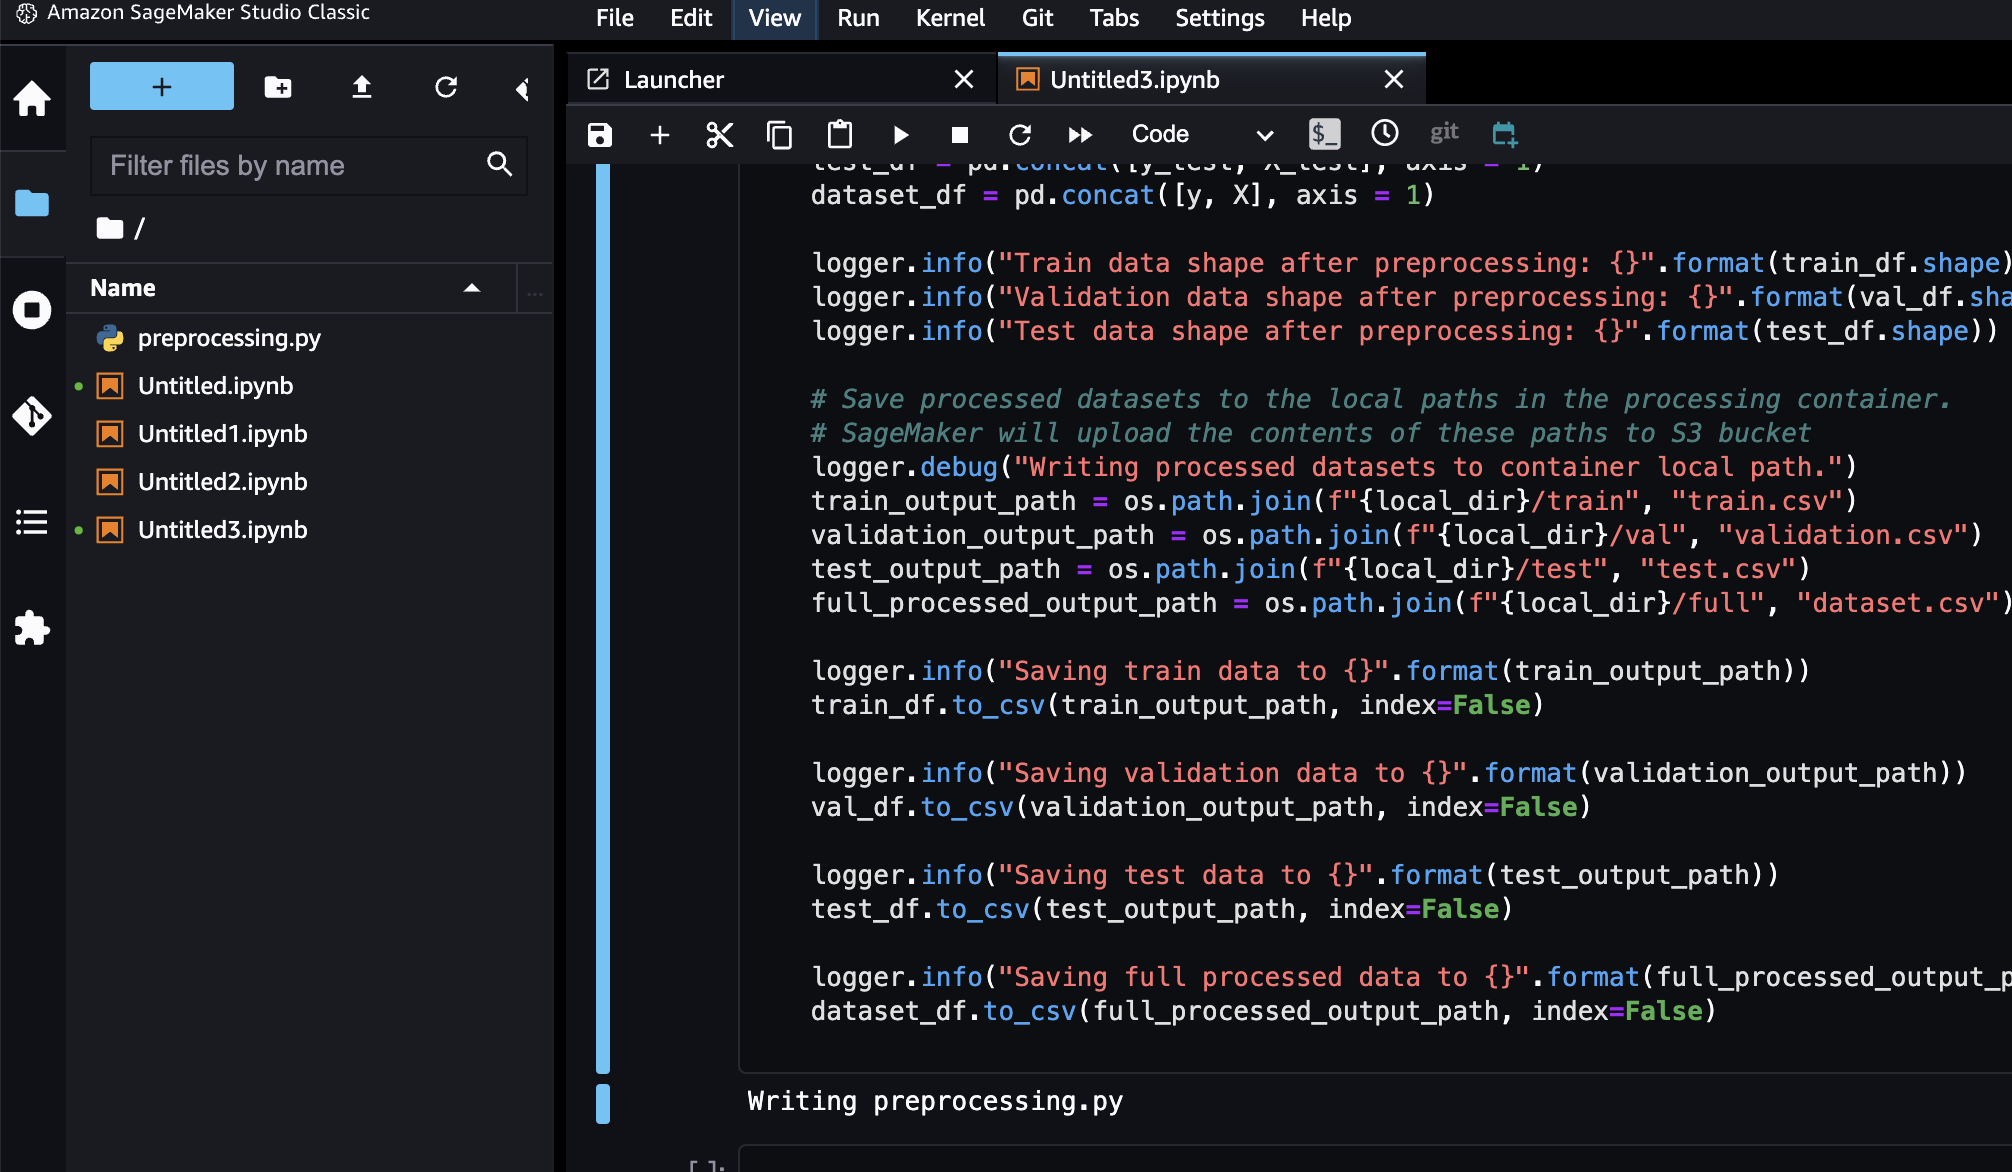Click the blue New Launcher button
This screenshot has width=2012, height=1172.
coord(162,87)
